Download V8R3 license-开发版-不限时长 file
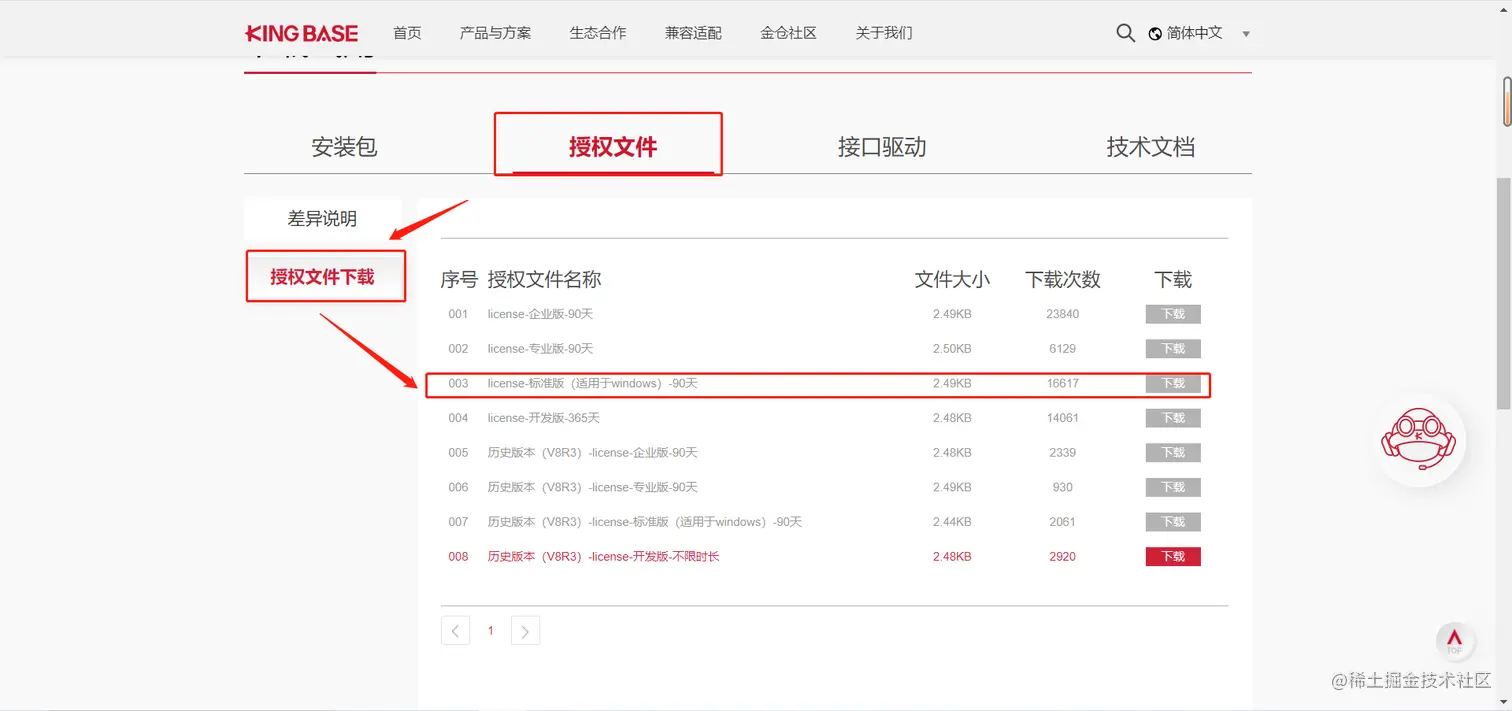Viewport: 1512px width, 711px height. [x=1173, y=556]
